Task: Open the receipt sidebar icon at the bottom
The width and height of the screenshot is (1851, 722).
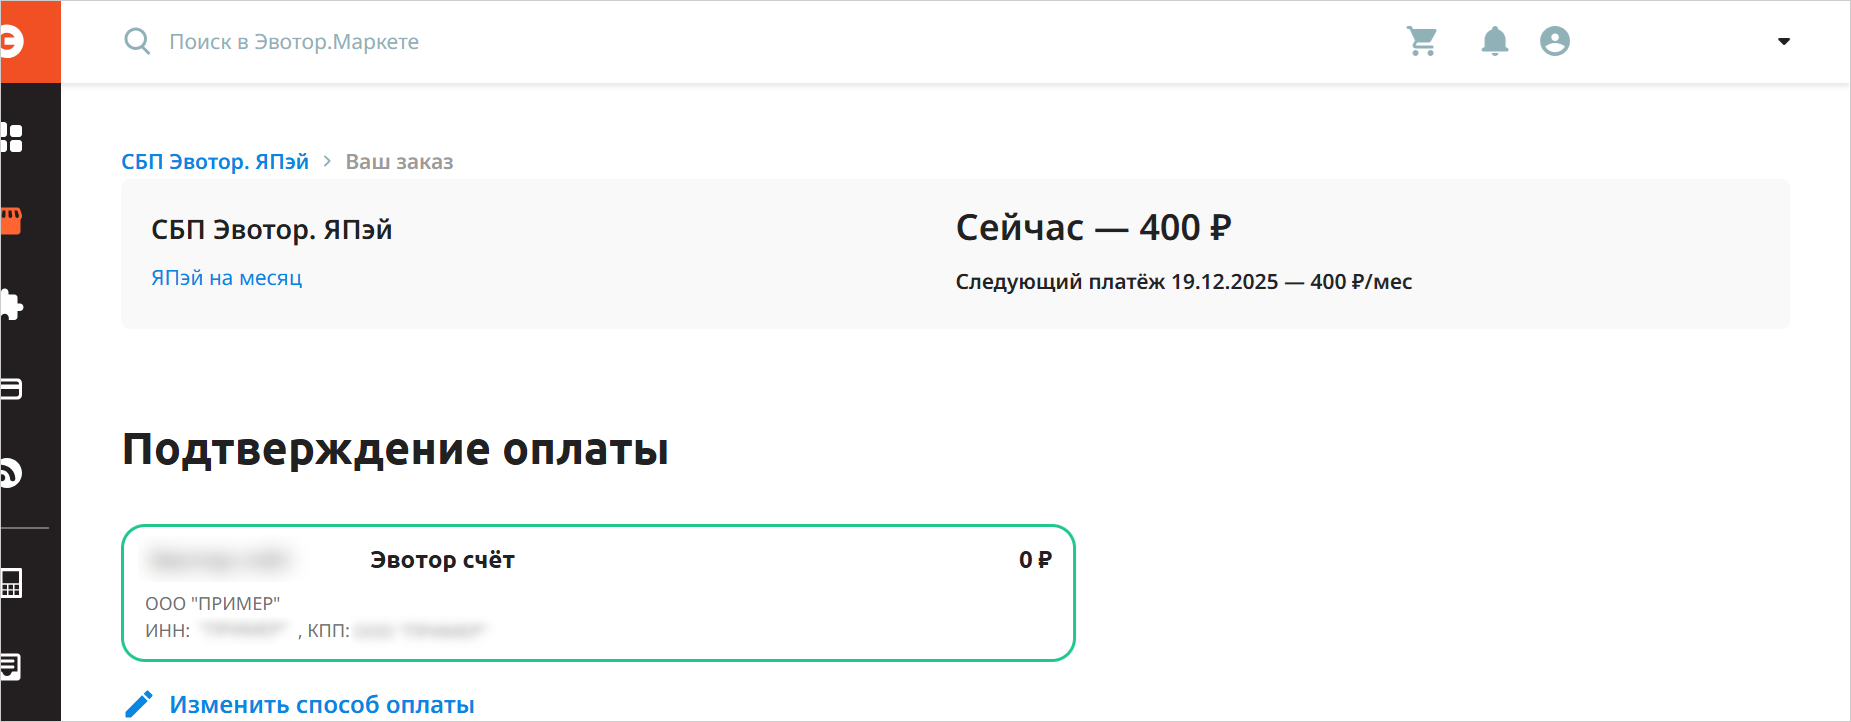Action: coord(12,666)
